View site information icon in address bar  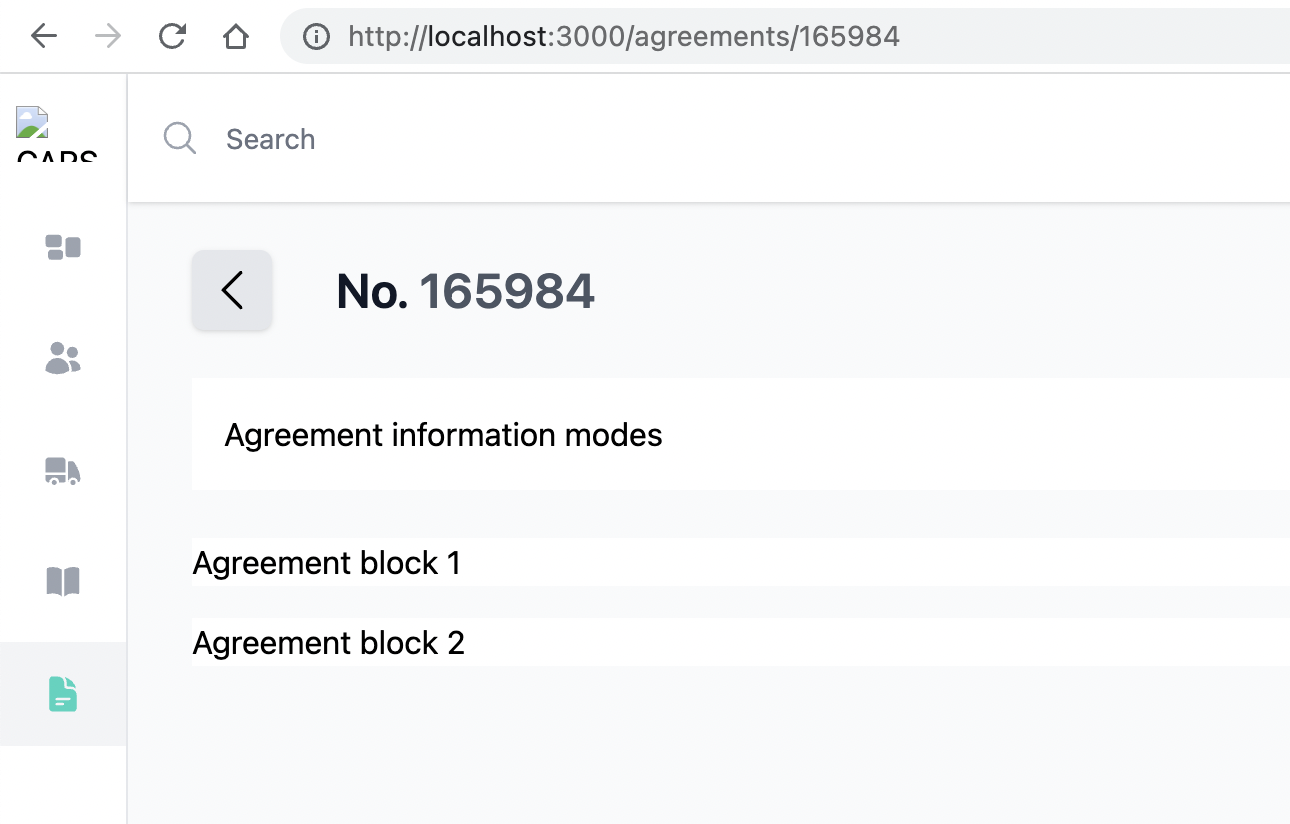[x=316, y=37]
